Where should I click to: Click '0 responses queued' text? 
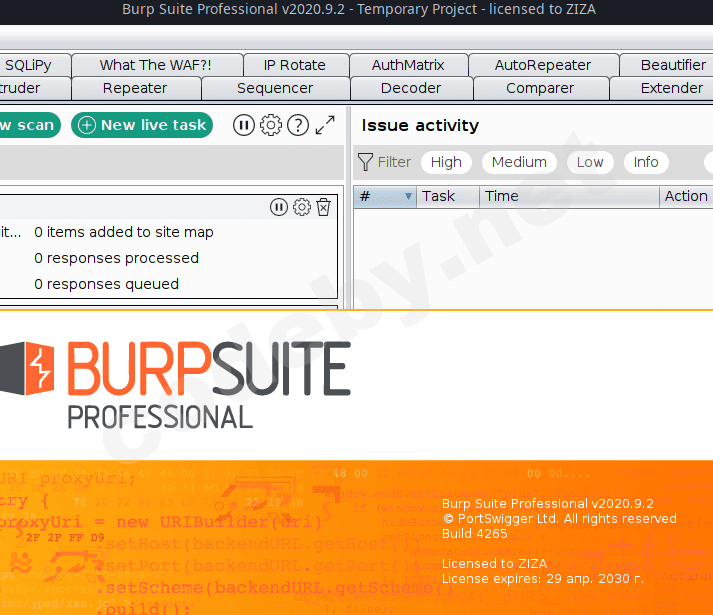(106, 284)
